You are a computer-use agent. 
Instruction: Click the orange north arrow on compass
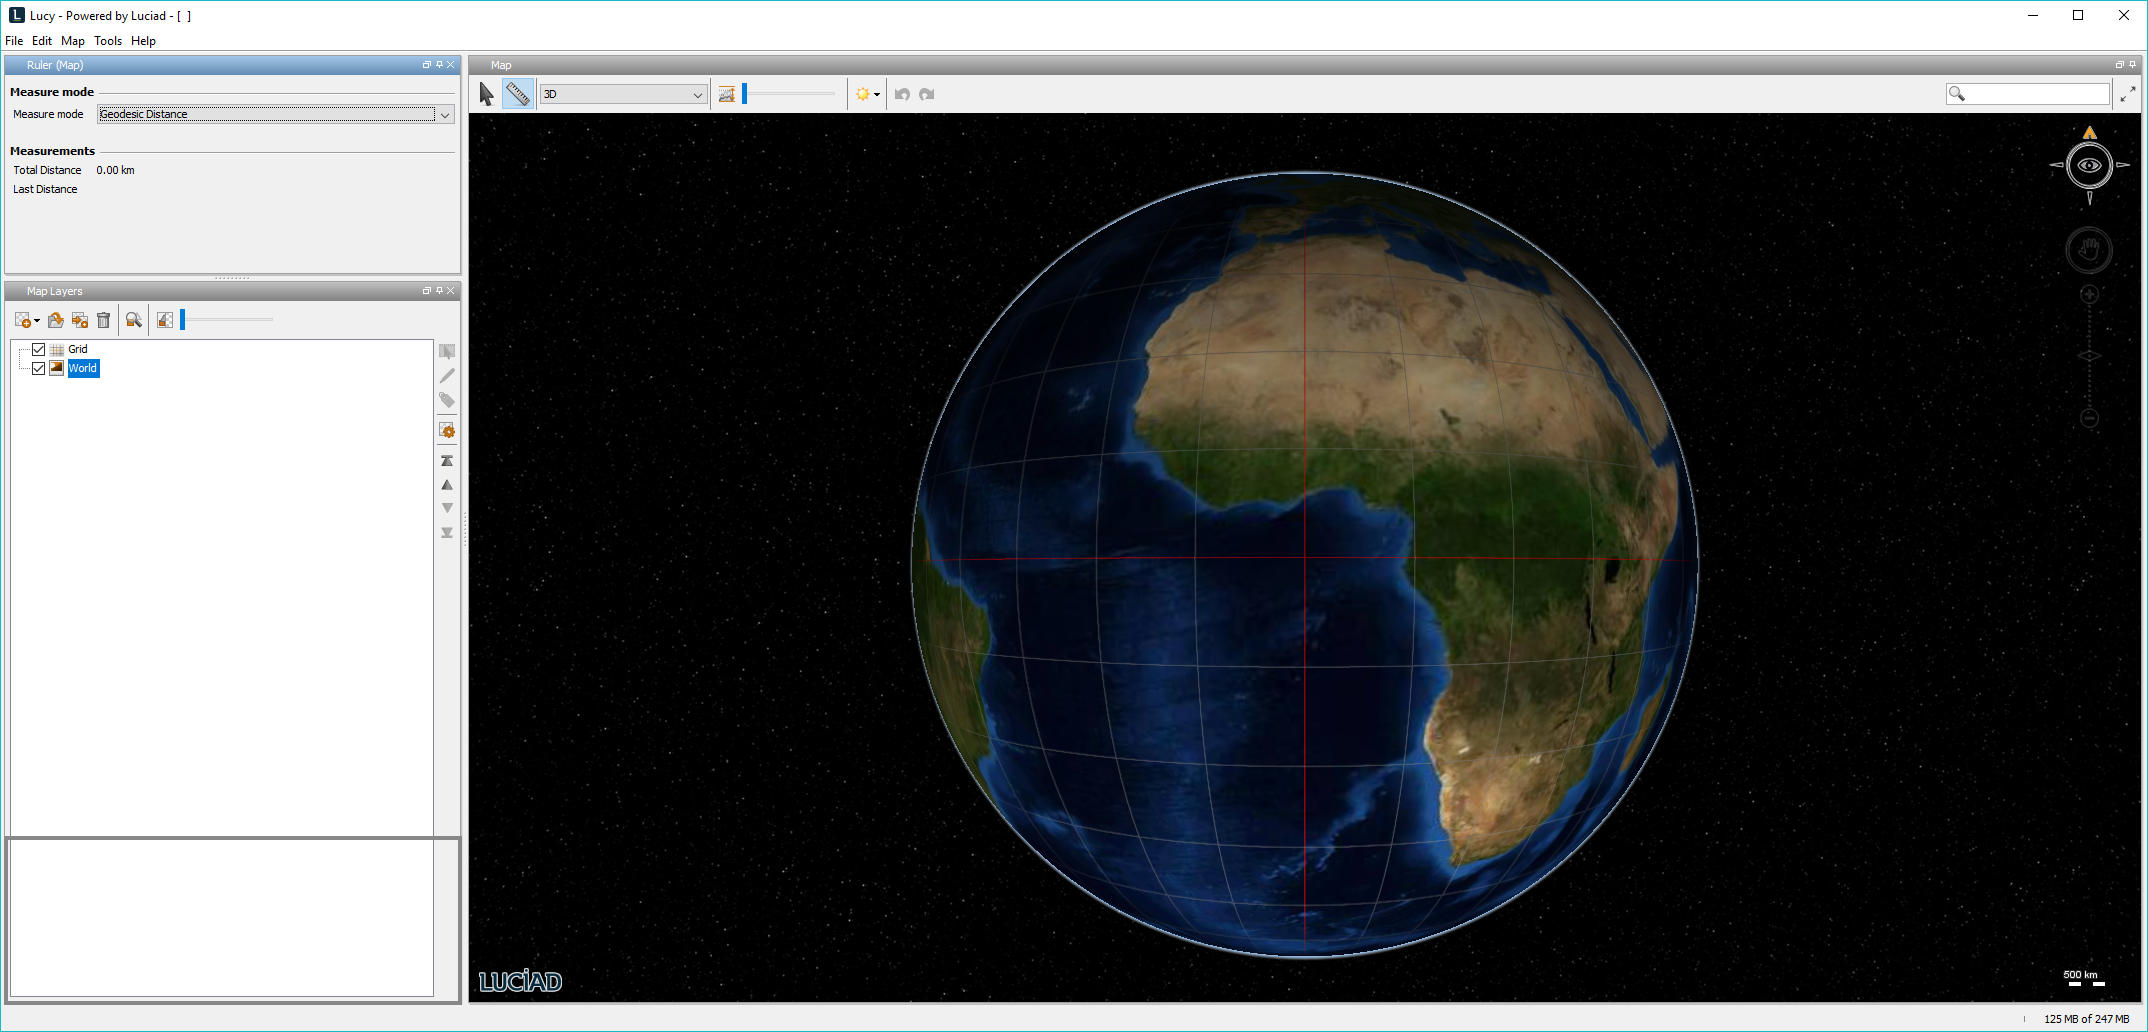tap(2090, 132)
